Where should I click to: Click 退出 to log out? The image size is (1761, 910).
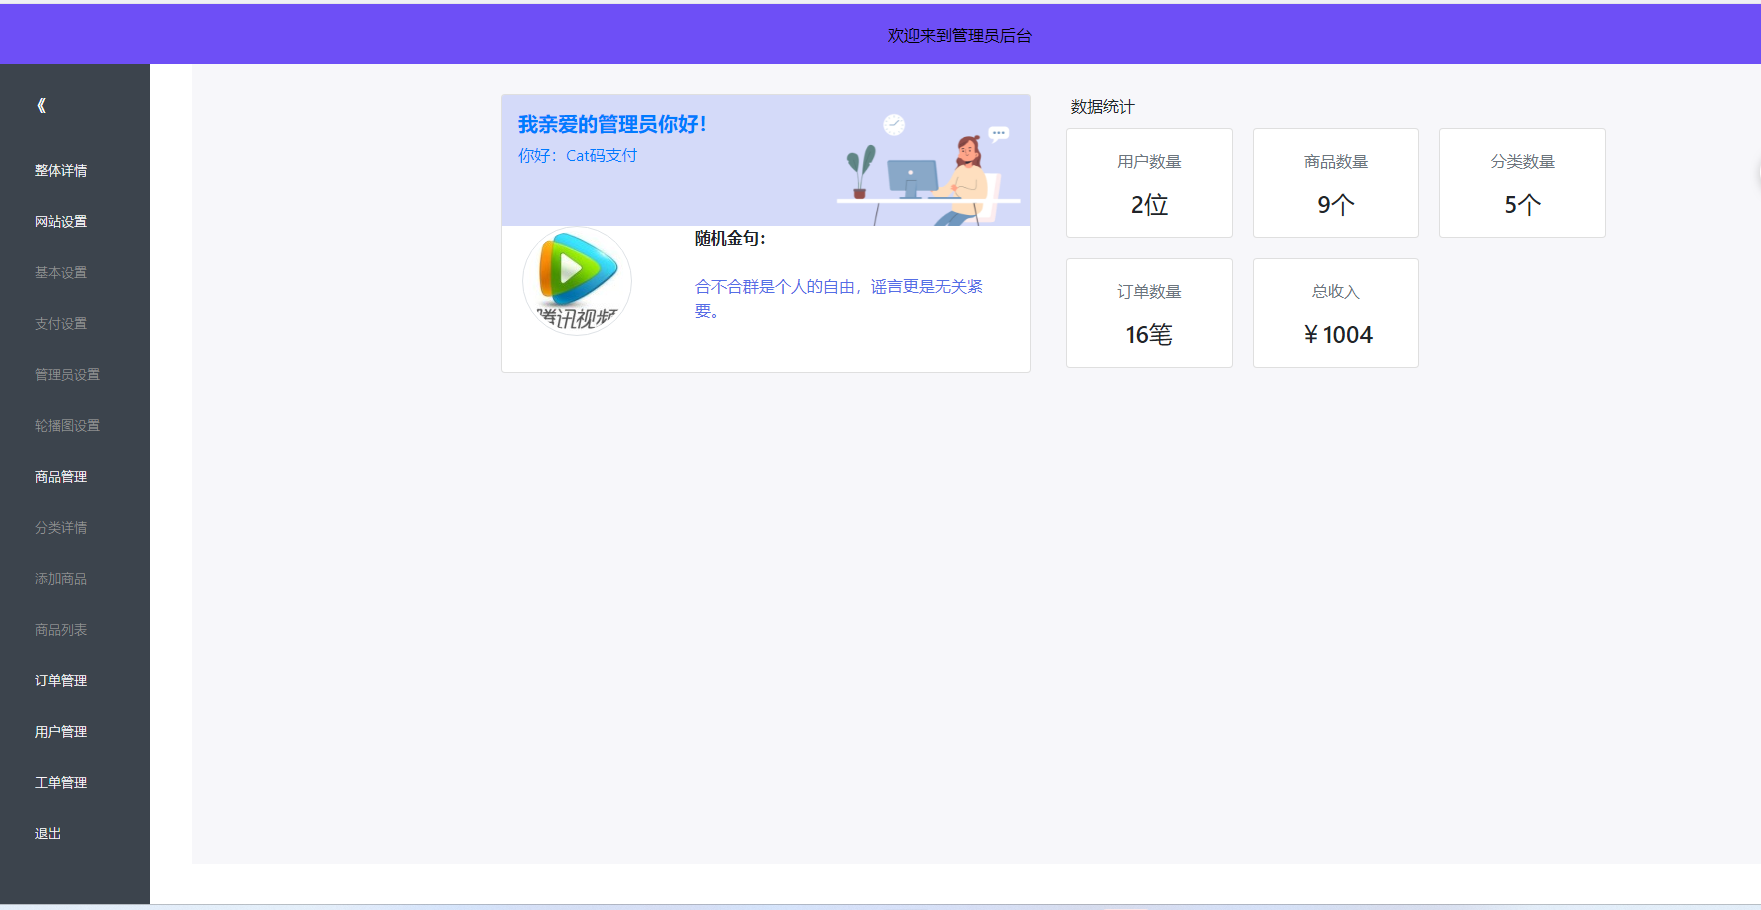point(47,832)
